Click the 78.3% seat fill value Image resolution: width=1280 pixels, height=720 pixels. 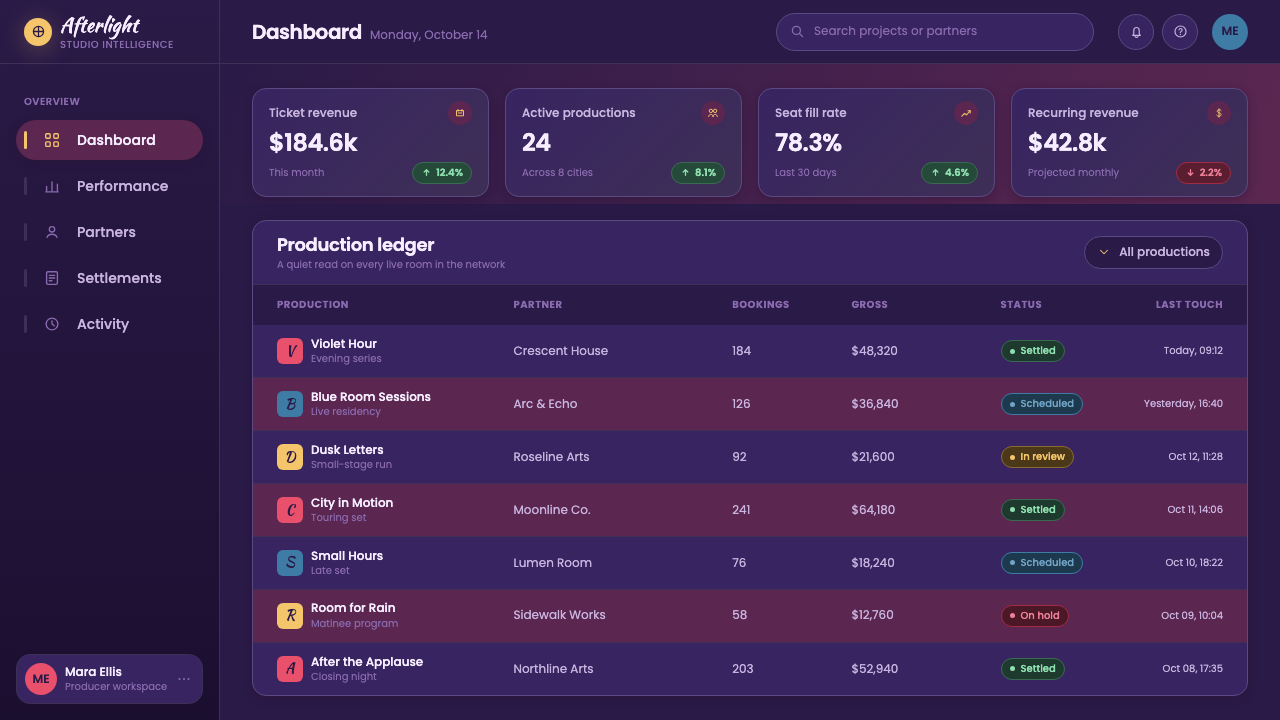tap(808, 143)
